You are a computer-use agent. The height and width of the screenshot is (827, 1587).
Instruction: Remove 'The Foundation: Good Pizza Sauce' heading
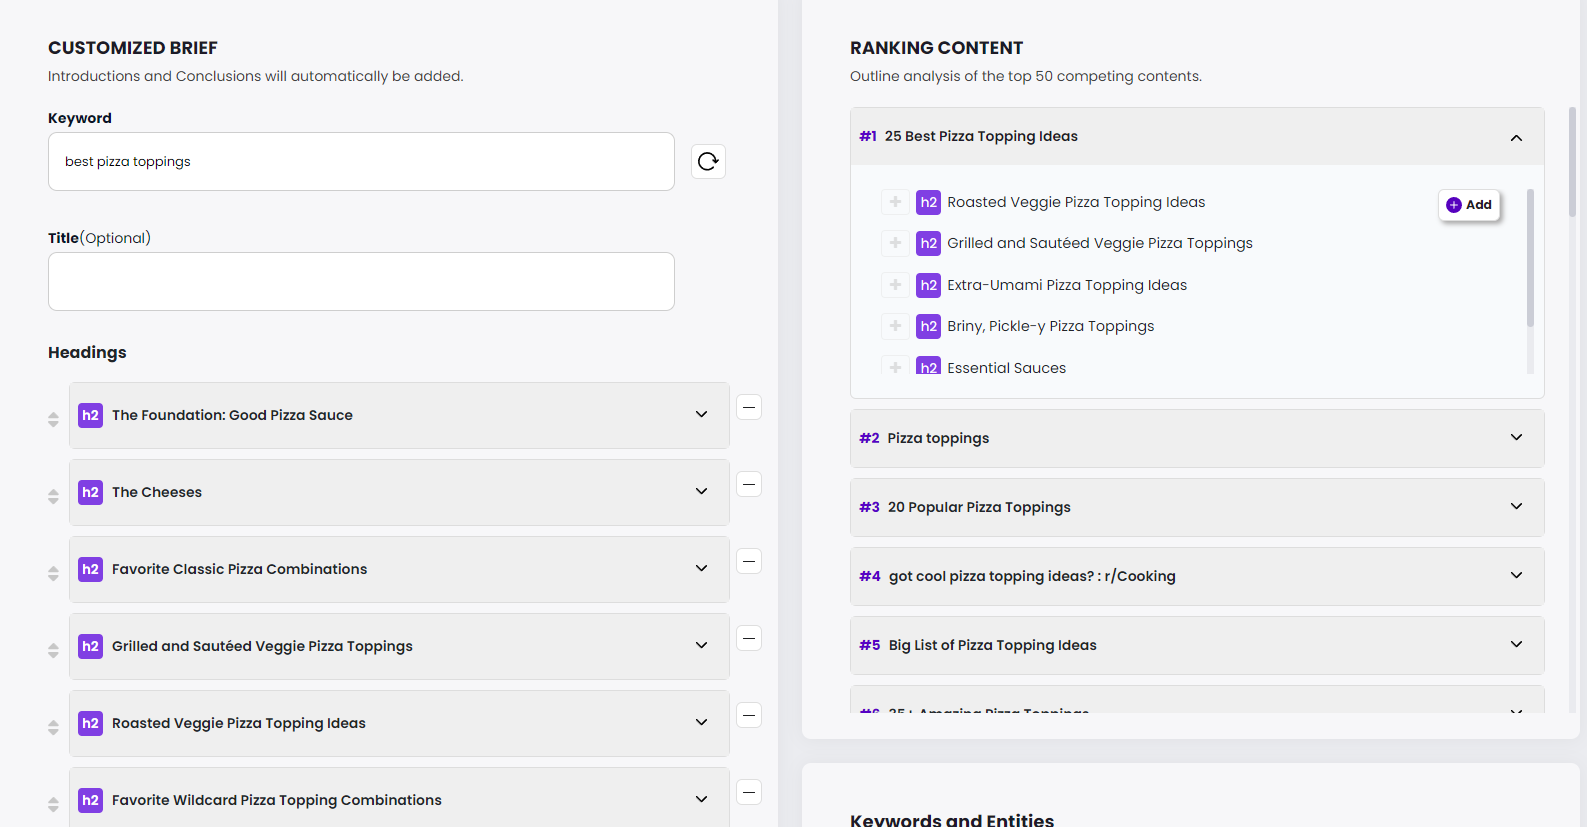click(x=749, y=407)
